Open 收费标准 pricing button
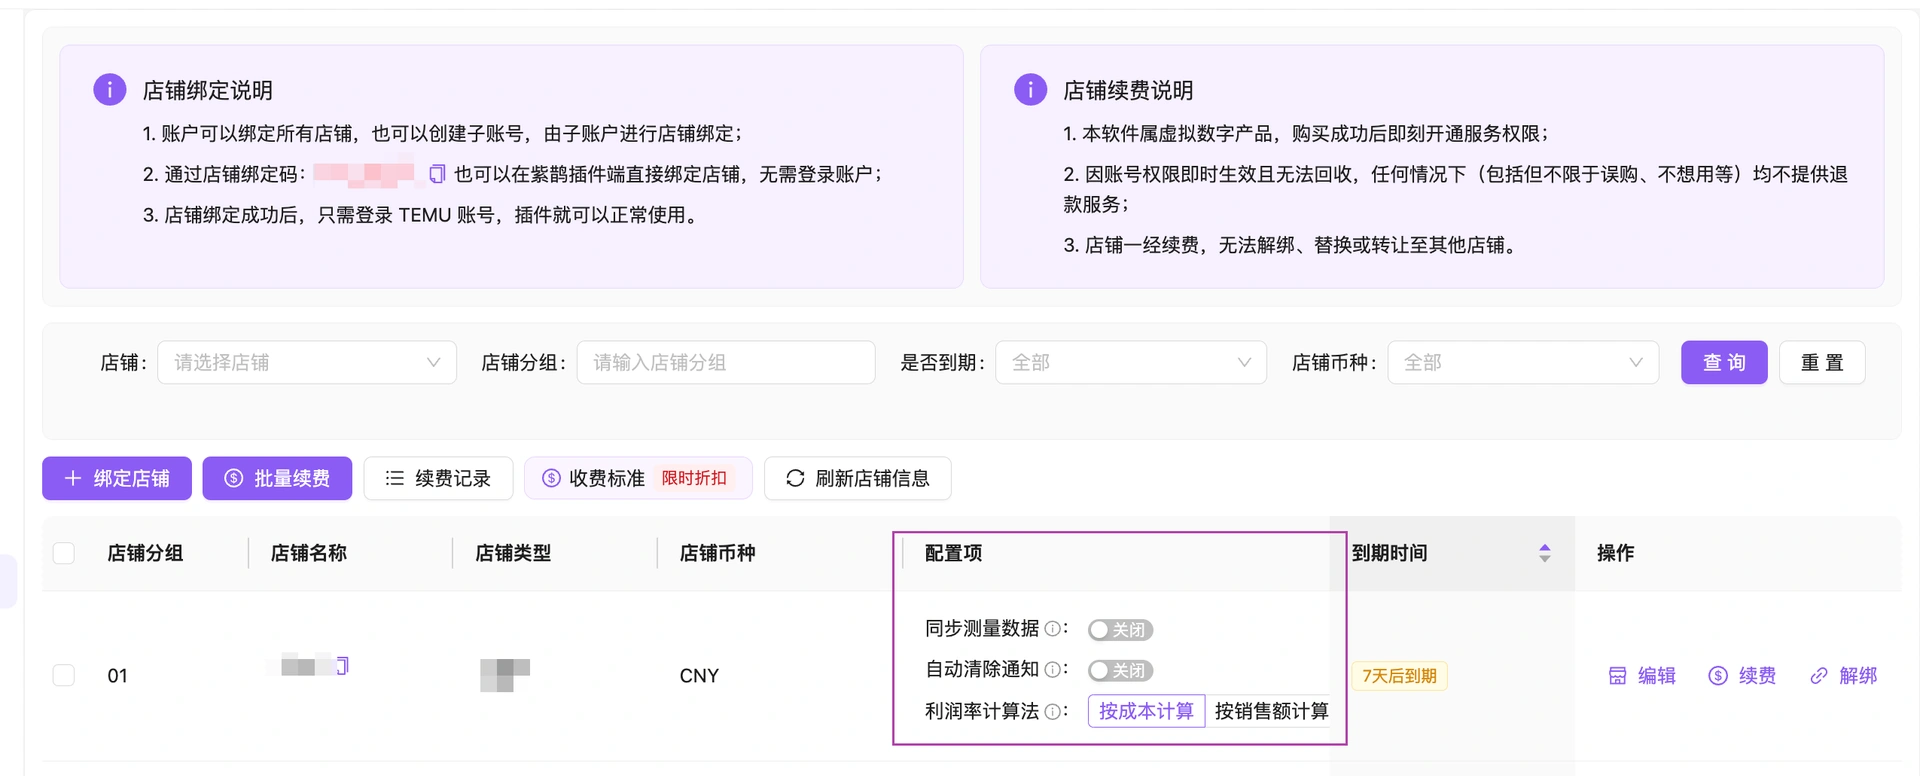This screenshot has width=1920, height=776. click(638, 478)
